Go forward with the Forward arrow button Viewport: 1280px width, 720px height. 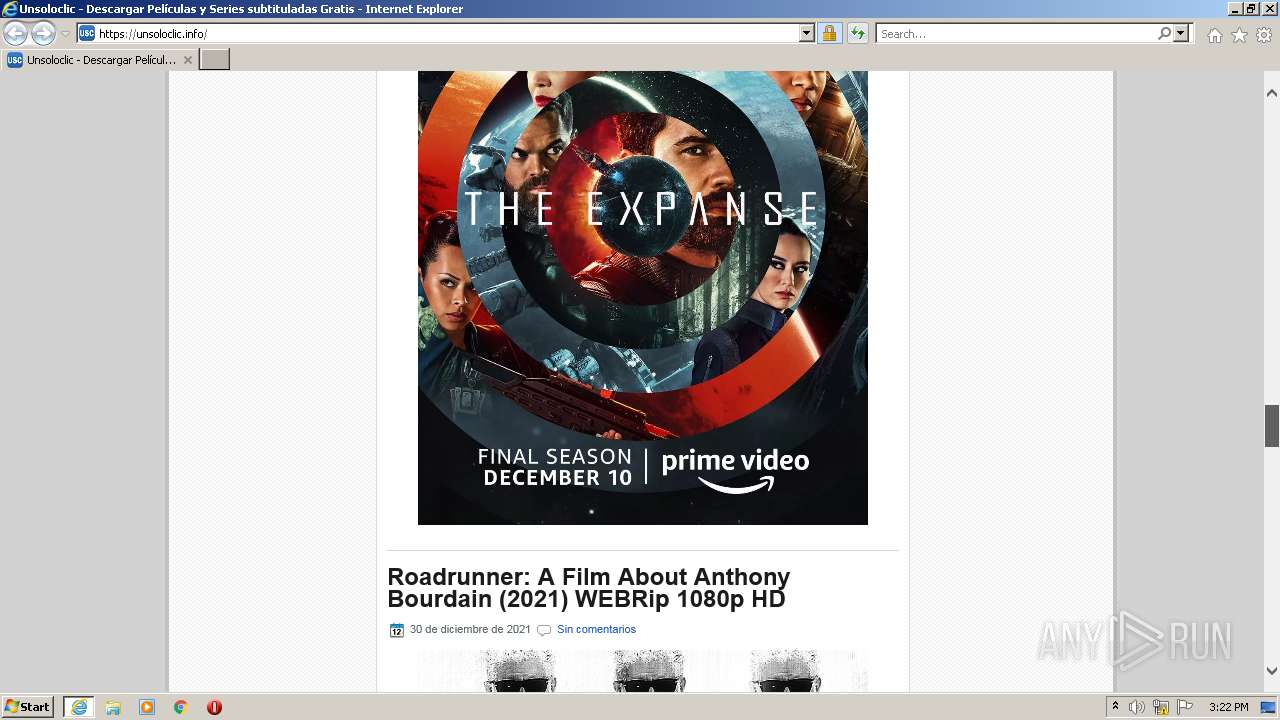pyautogui.click(x=43, y=34)
